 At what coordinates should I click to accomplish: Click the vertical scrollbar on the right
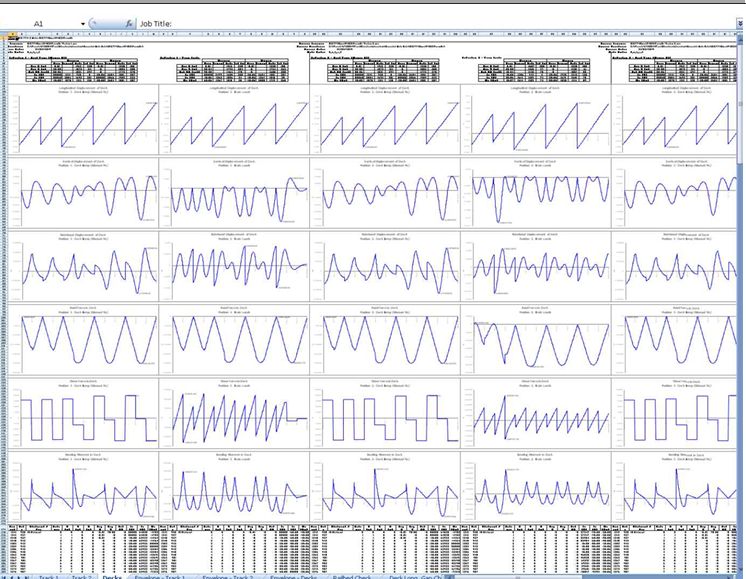pos(741,300)
